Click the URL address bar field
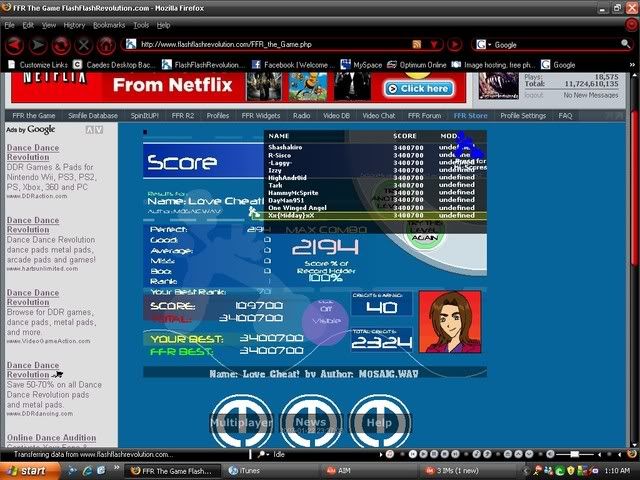The image size is (640, 480). pyautogui.click(x=270, y=45)
